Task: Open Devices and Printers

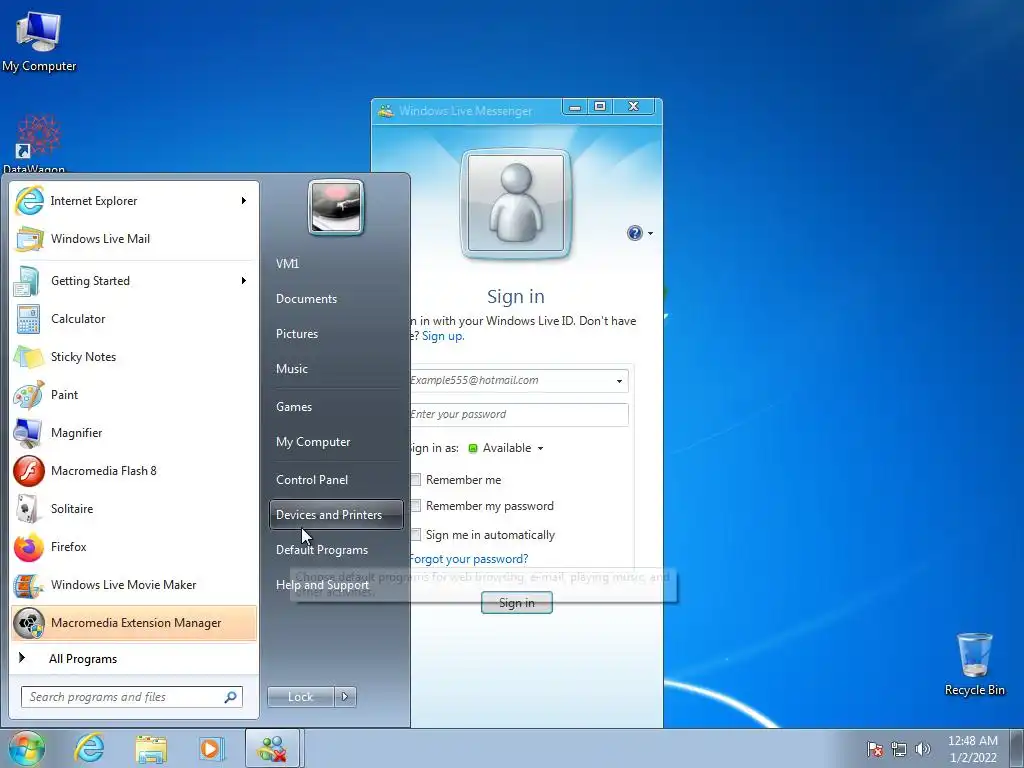Action: click(x=336, y=515)
